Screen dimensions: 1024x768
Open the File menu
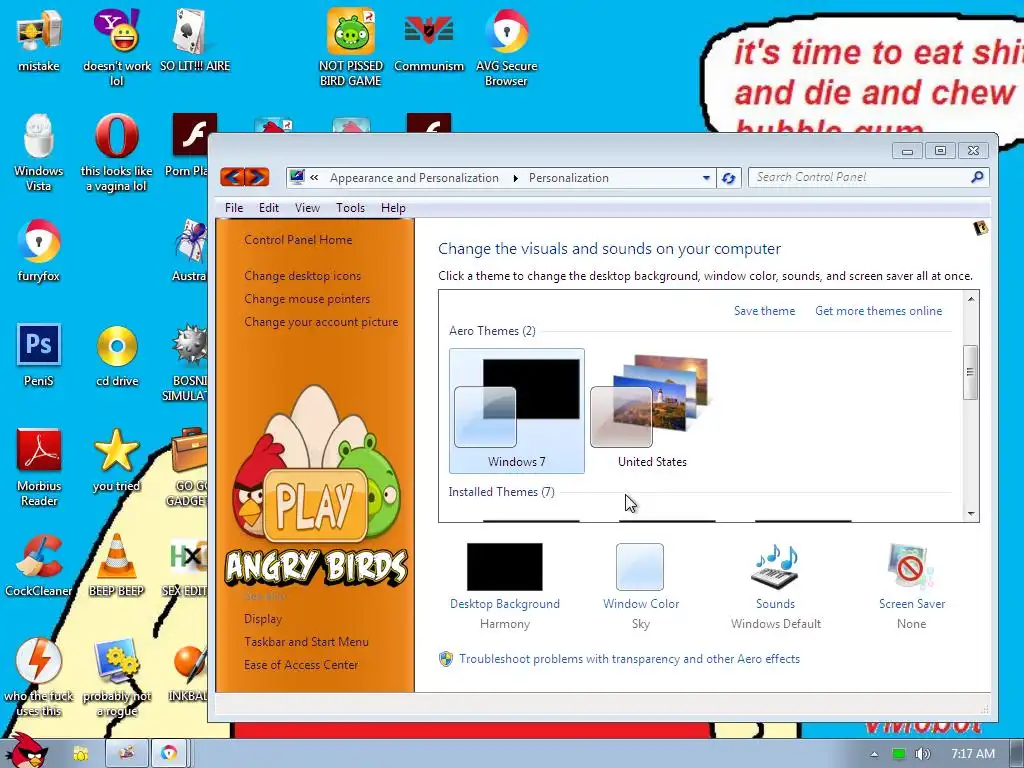click(x=234, y=208)
